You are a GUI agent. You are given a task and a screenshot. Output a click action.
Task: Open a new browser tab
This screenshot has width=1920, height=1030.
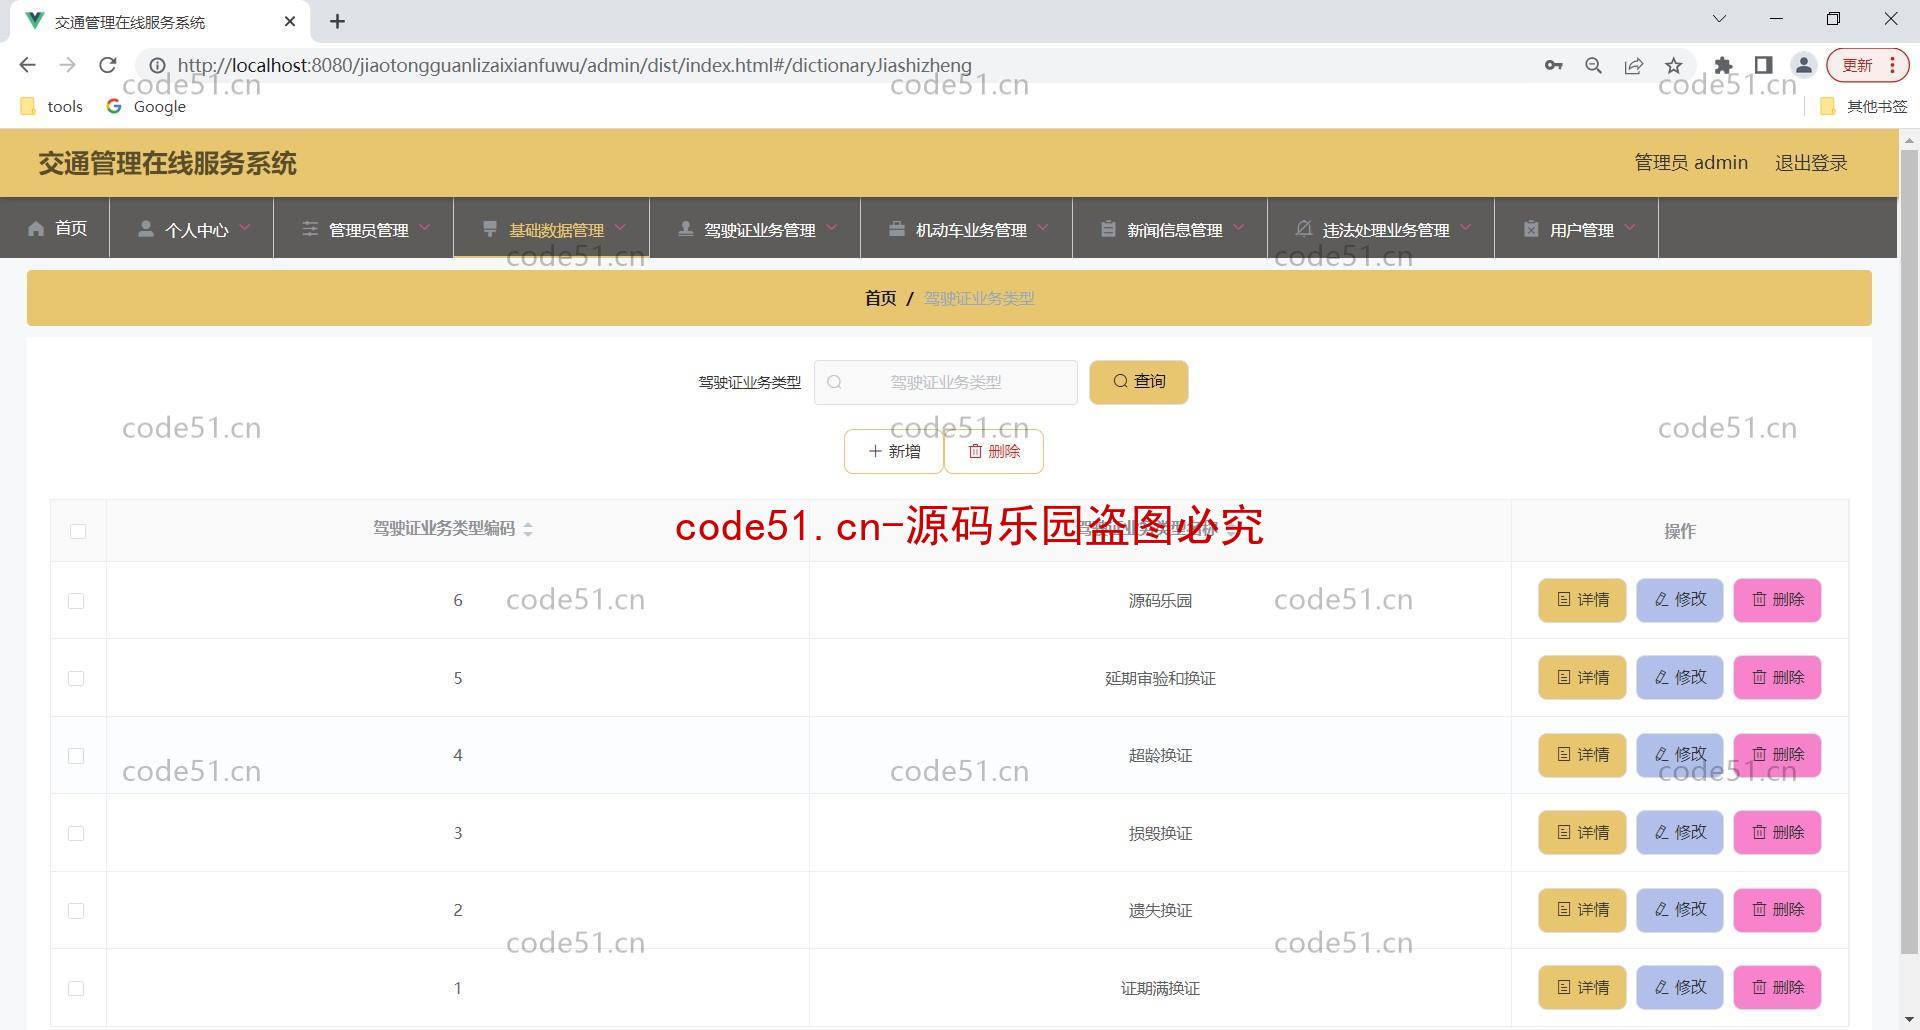pos(337,21)
